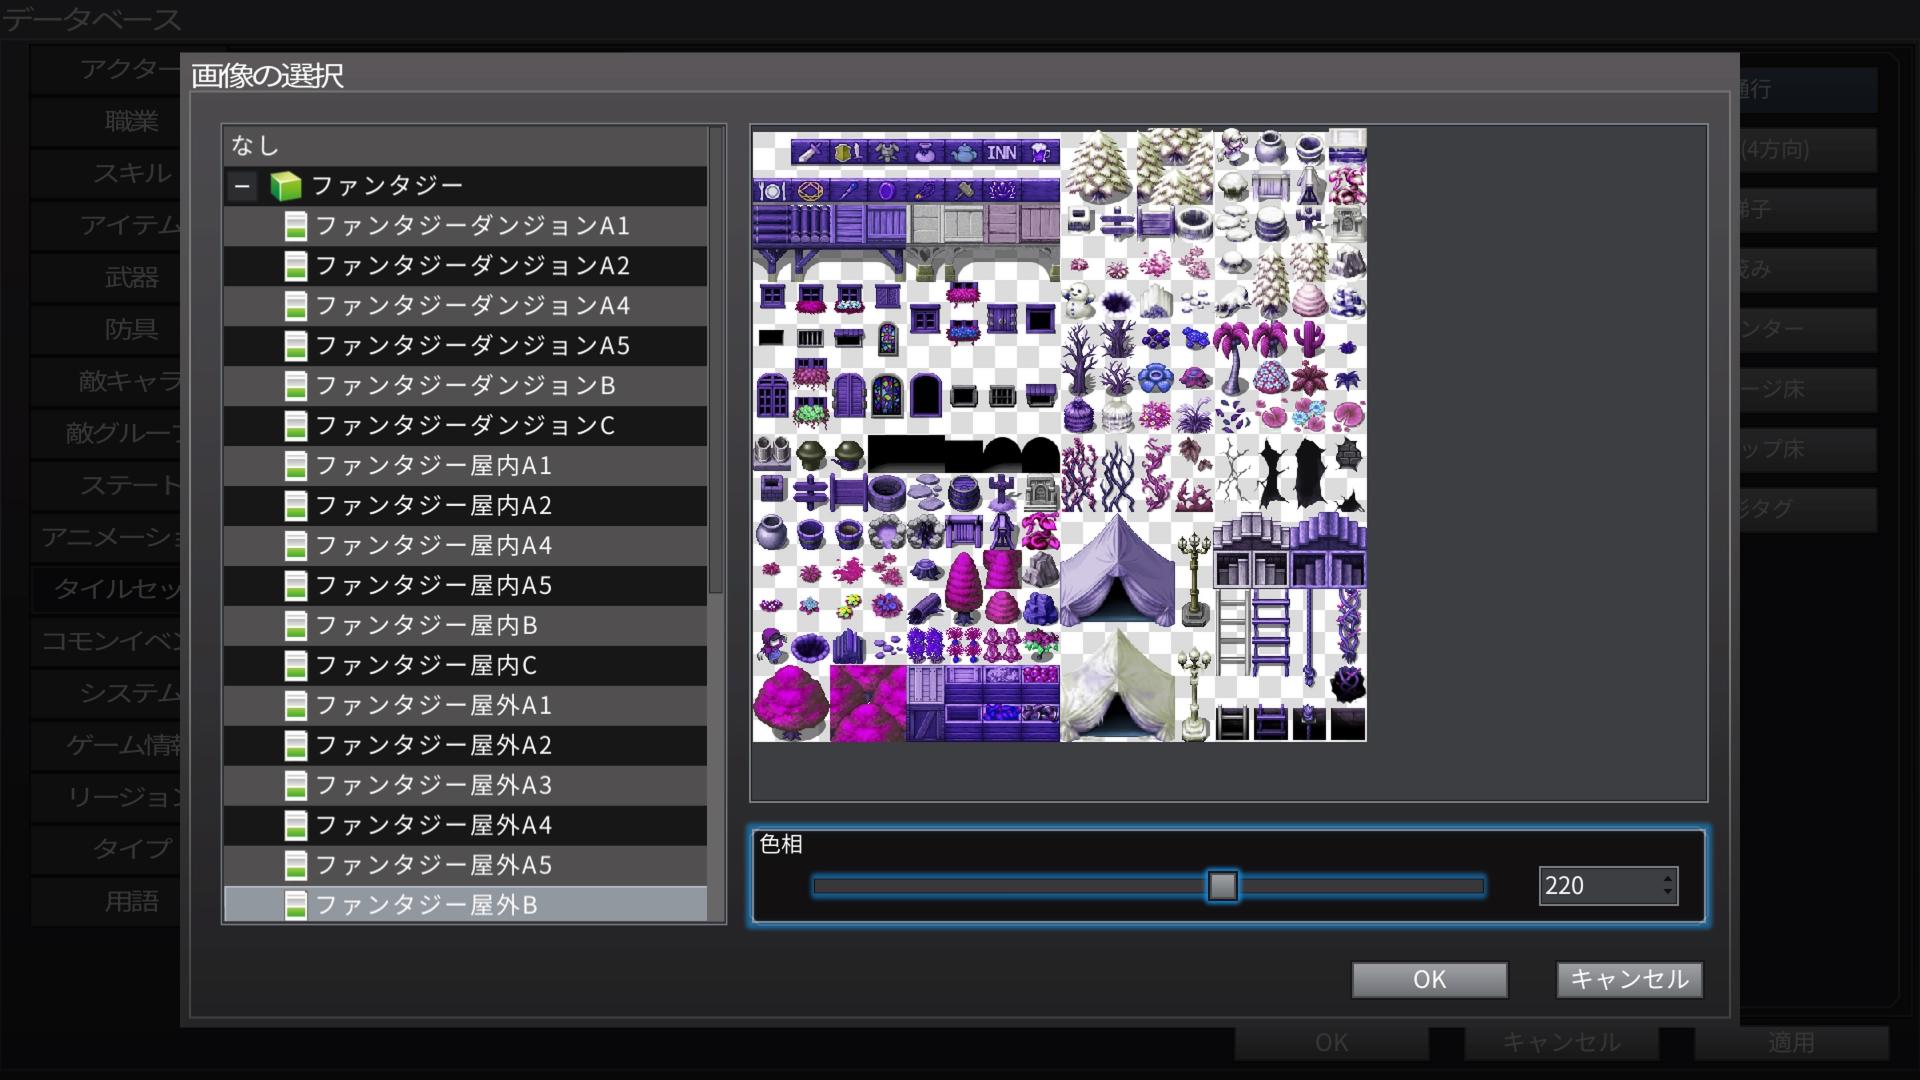
Task: Click file icon beside ファンタジーダンジョンB
Action: coord(295,386)
